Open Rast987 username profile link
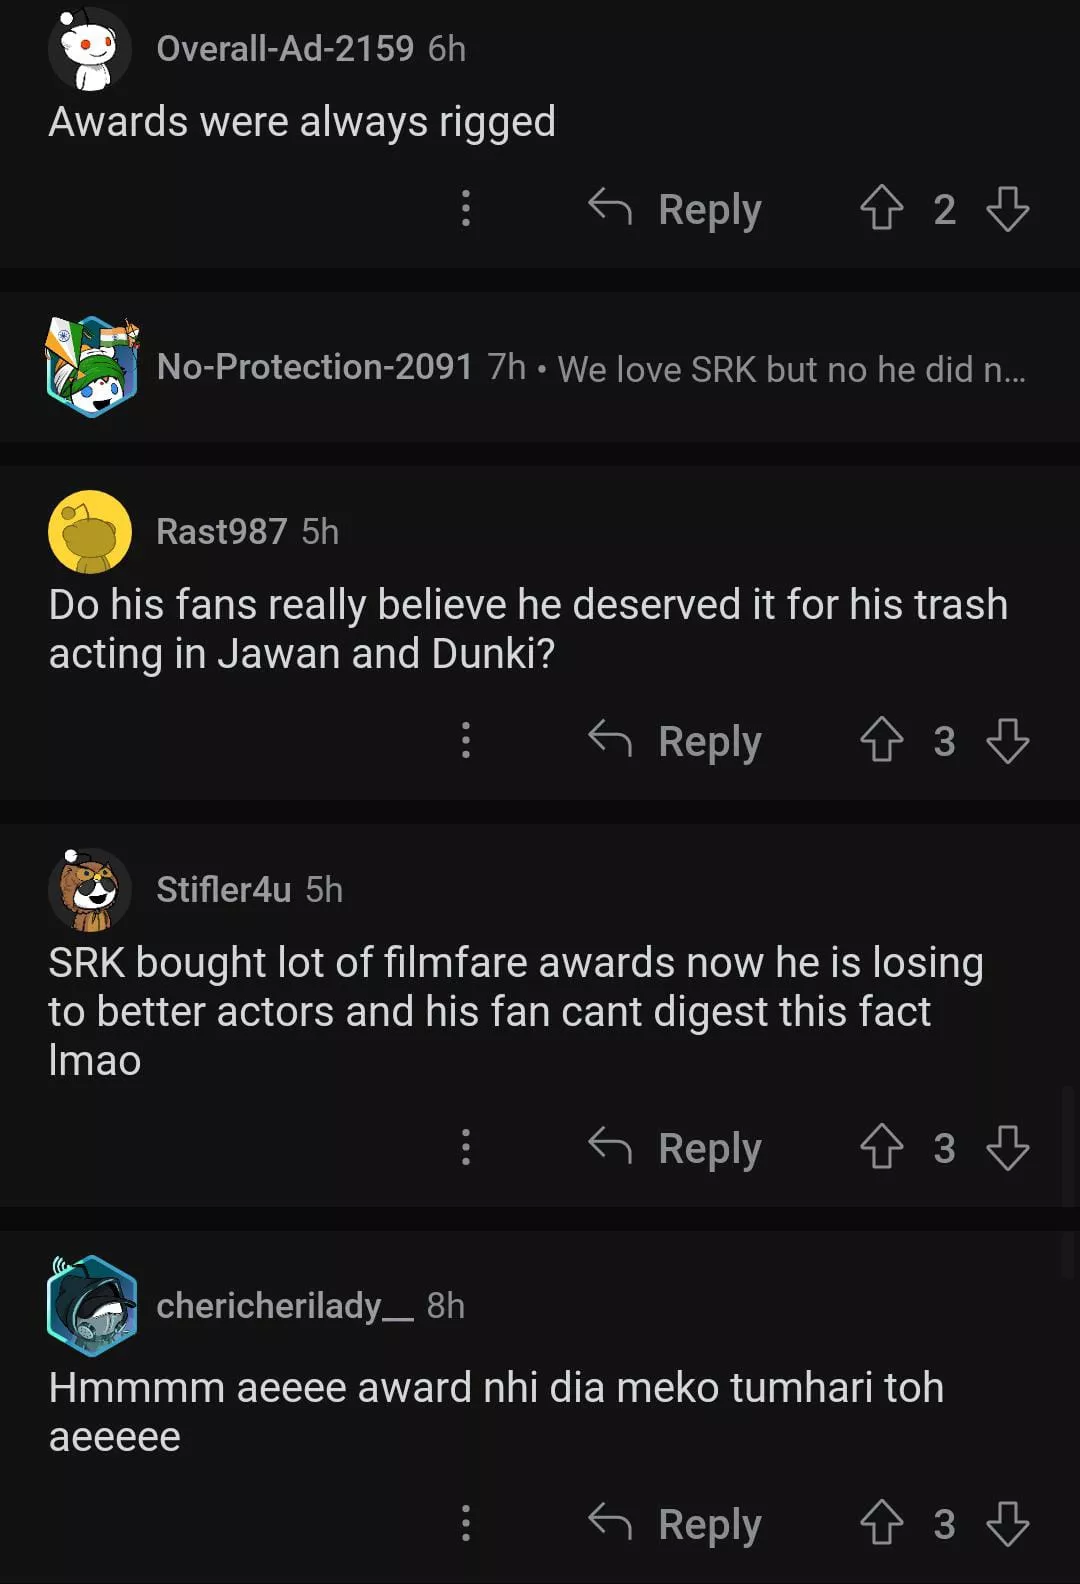The width and height of the screenshot is (1080, 1584). coord(221,531)
